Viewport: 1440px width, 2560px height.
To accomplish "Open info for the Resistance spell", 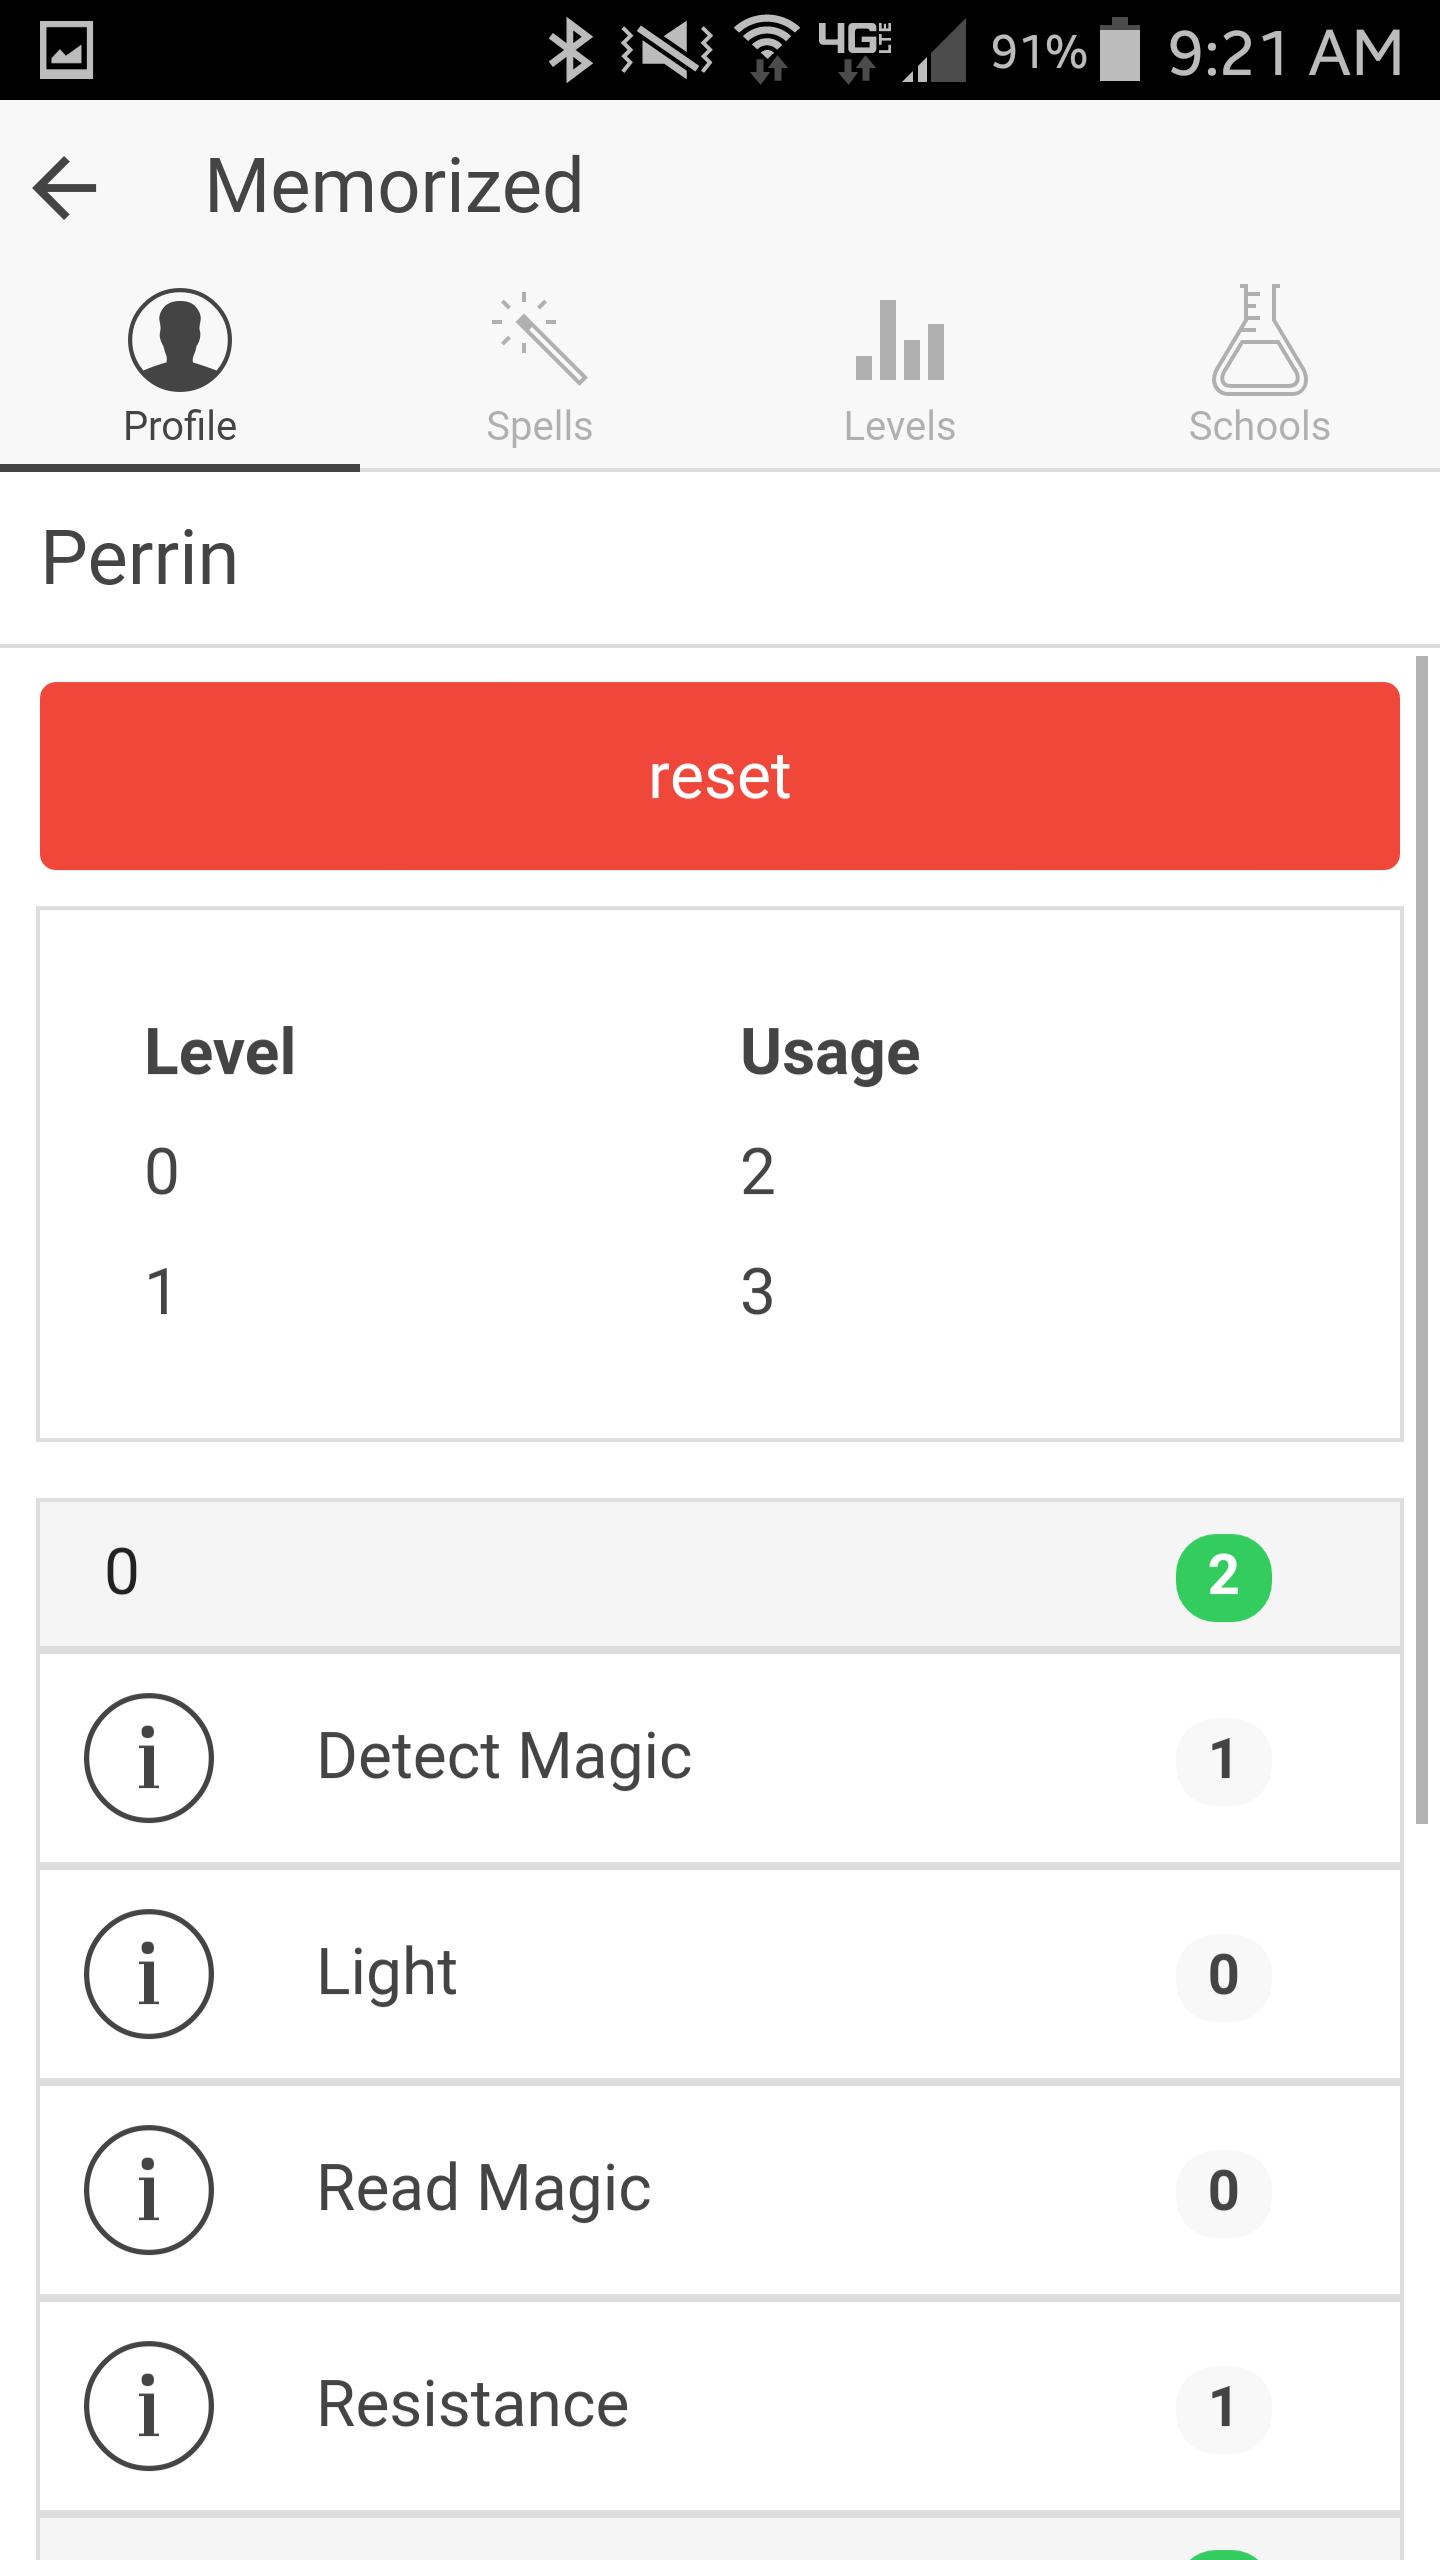I will point(150,2403).
